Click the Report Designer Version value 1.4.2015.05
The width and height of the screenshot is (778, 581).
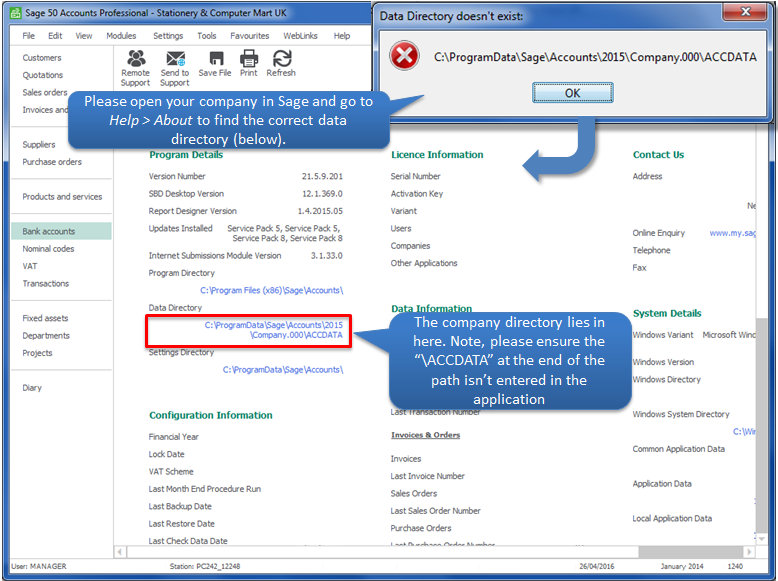[x=320, y=211]
